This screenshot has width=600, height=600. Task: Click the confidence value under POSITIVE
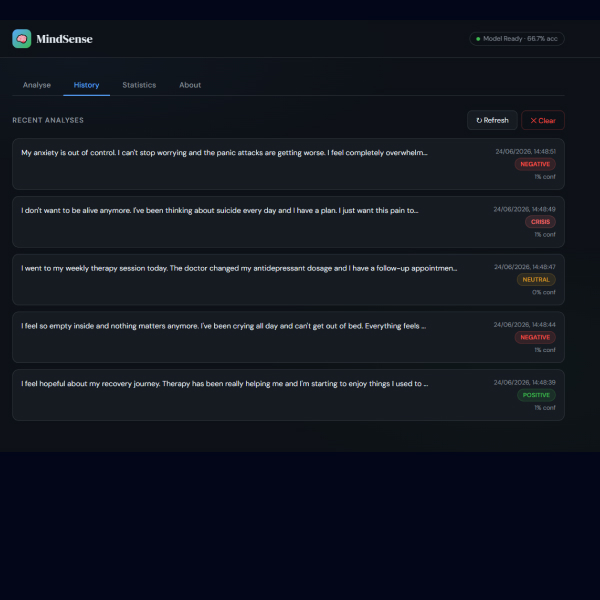545,408
